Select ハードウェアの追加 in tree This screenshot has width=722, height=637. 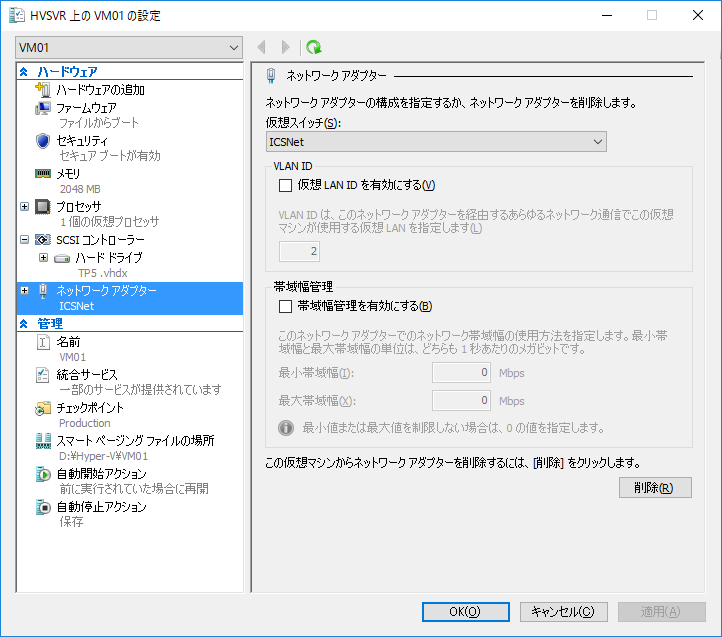(100, 90)
